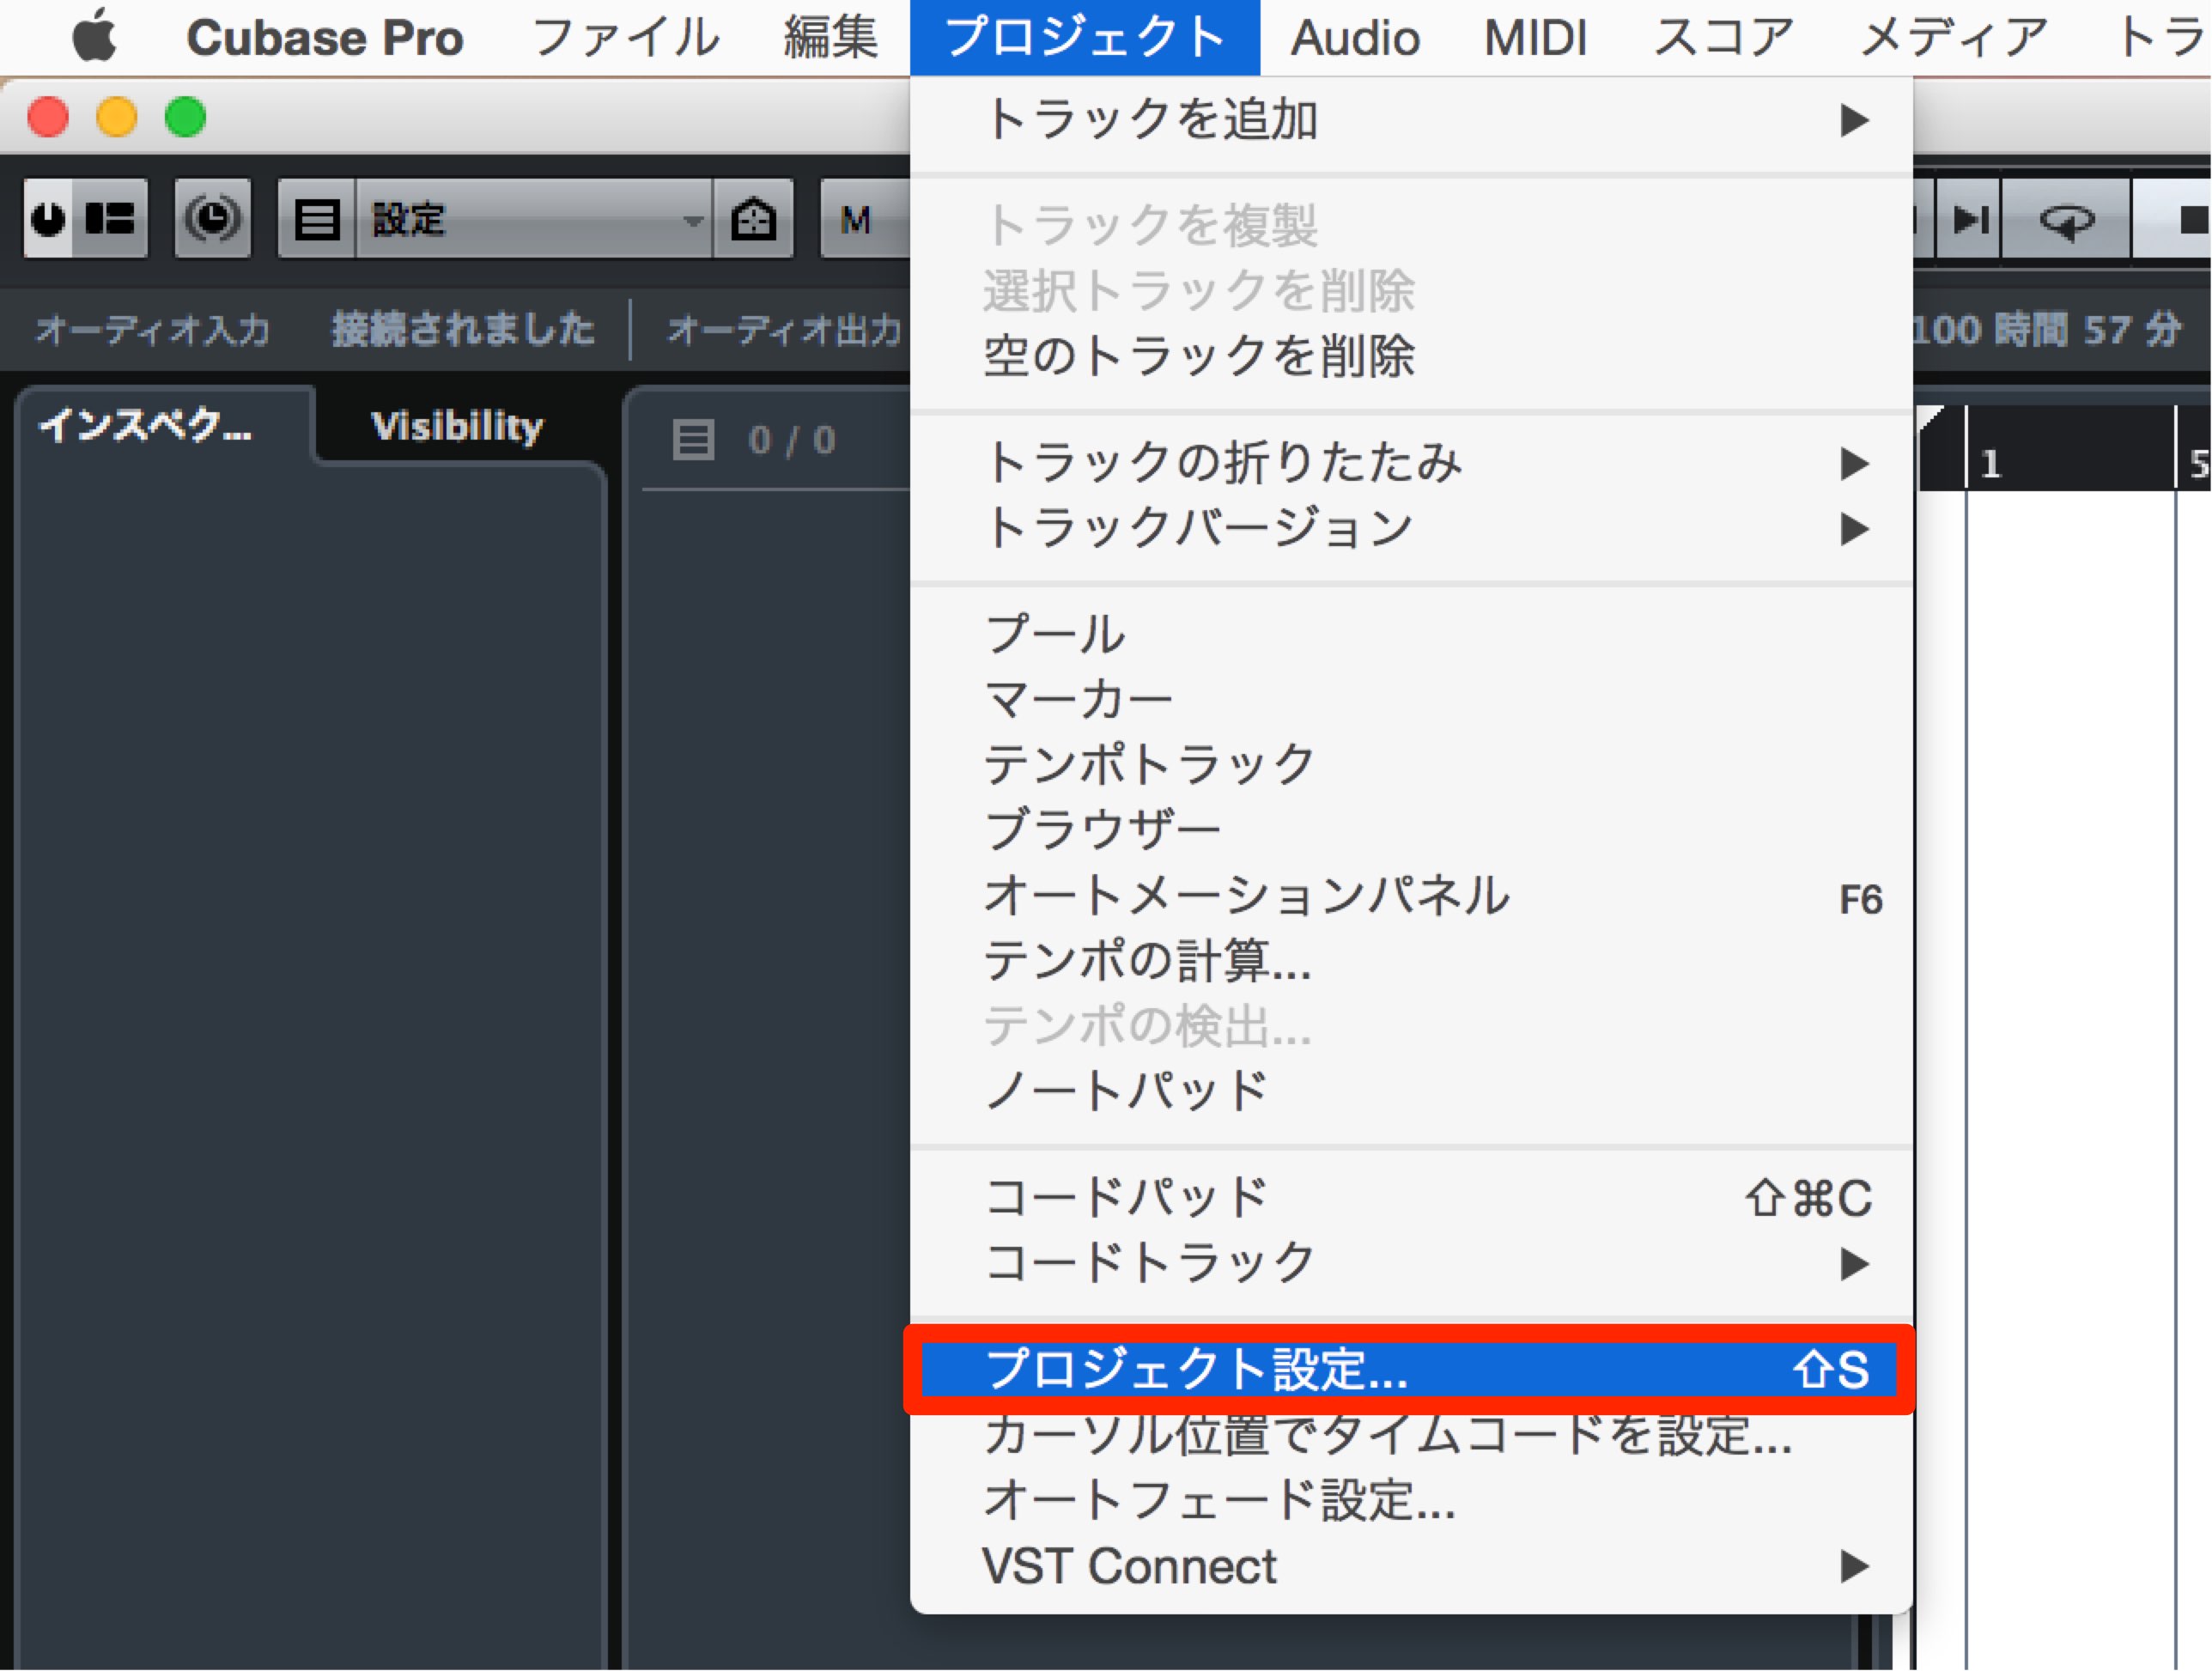Open the 設定 dropdown
The image size is (2212, 1671).
(x=534, y=218)
